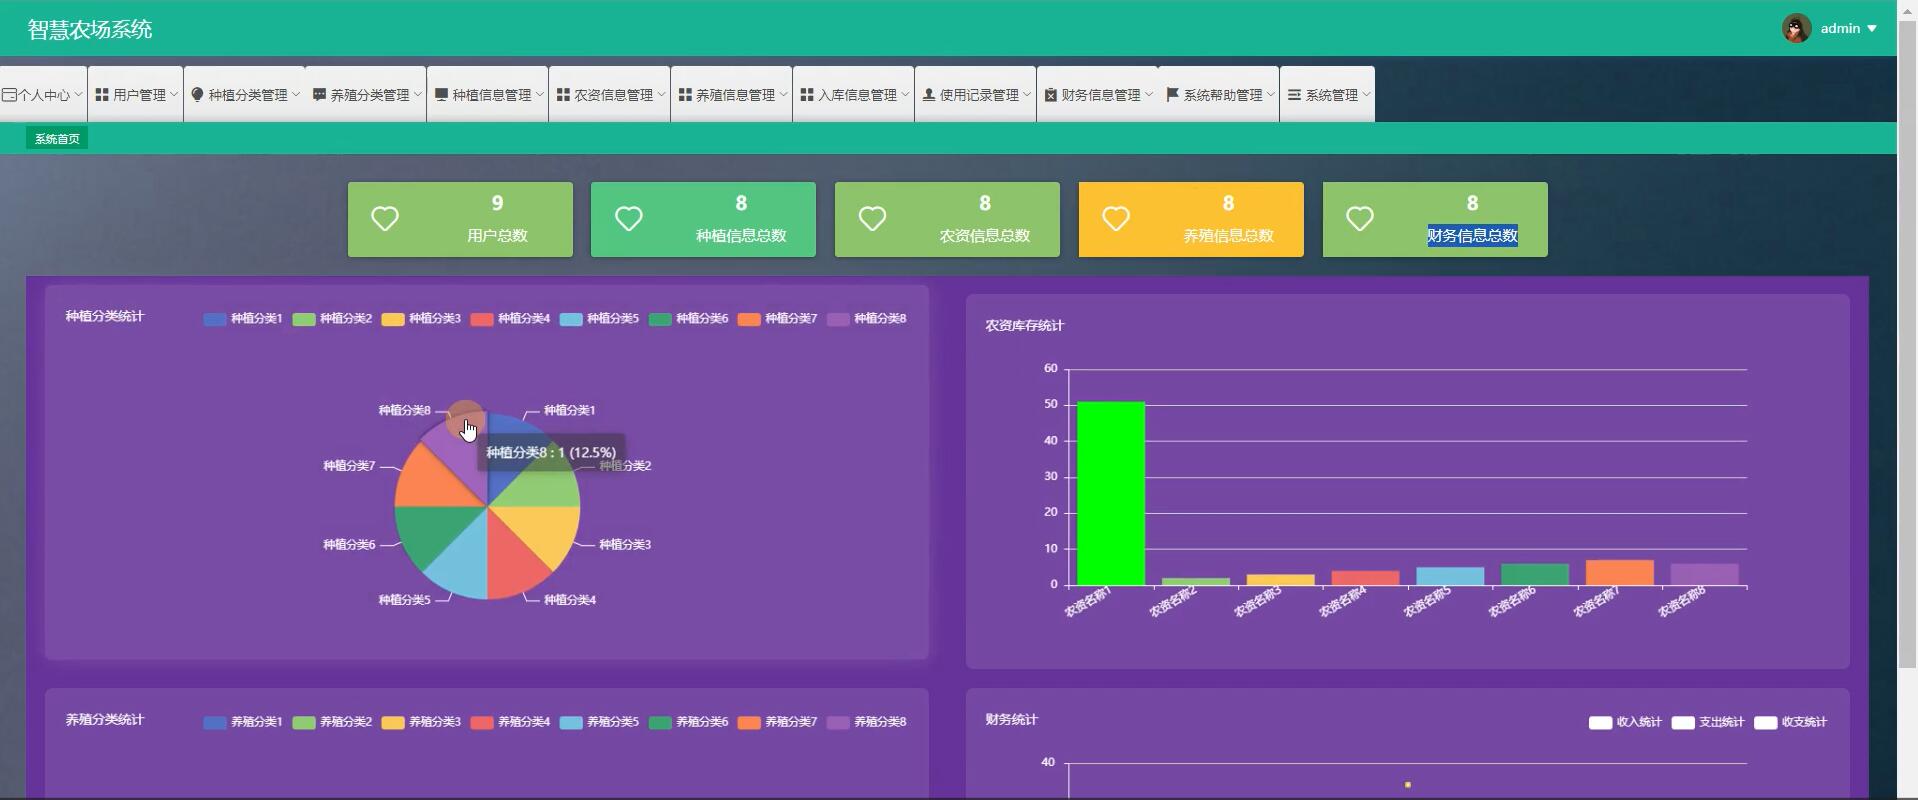Select the 系统首页 tab

click(57, 139)
